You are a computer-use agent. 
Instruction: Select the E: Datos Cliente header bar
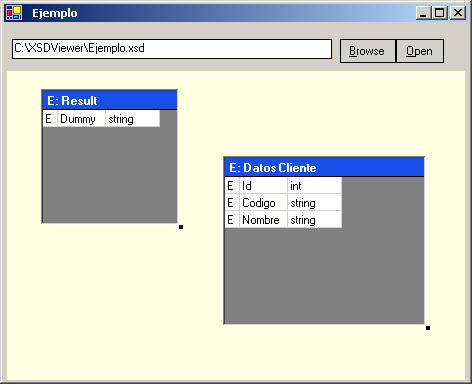(324, 167)
